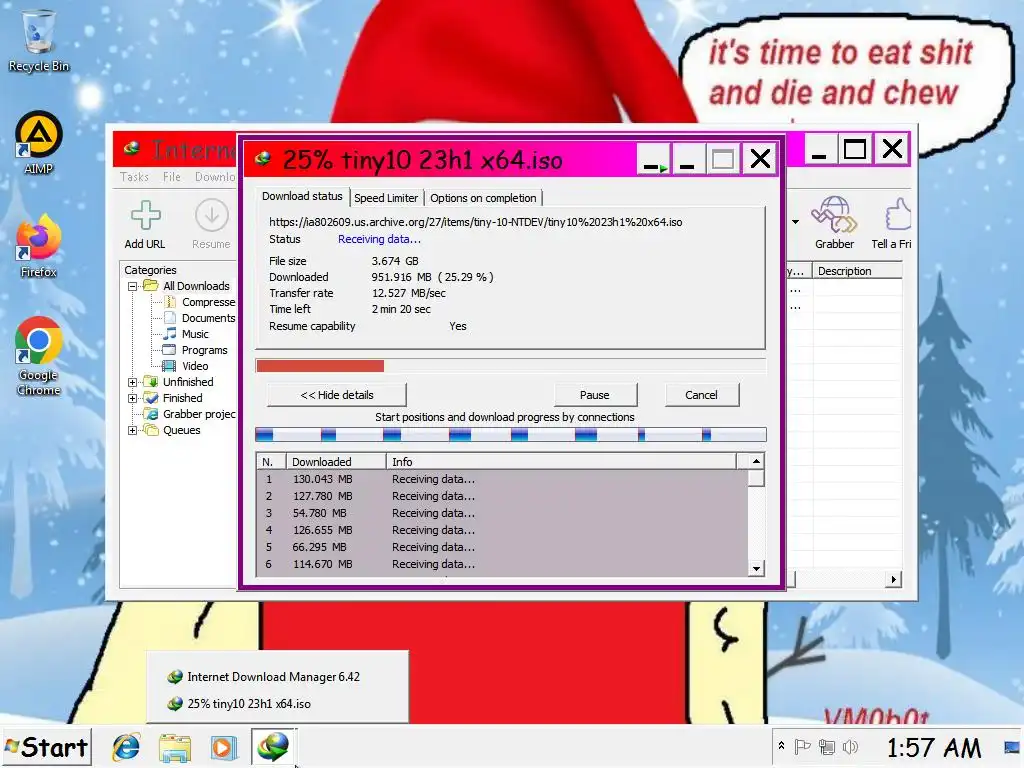The image size is (1024, 768).
Task: Open the File menu
Action: 172,177
